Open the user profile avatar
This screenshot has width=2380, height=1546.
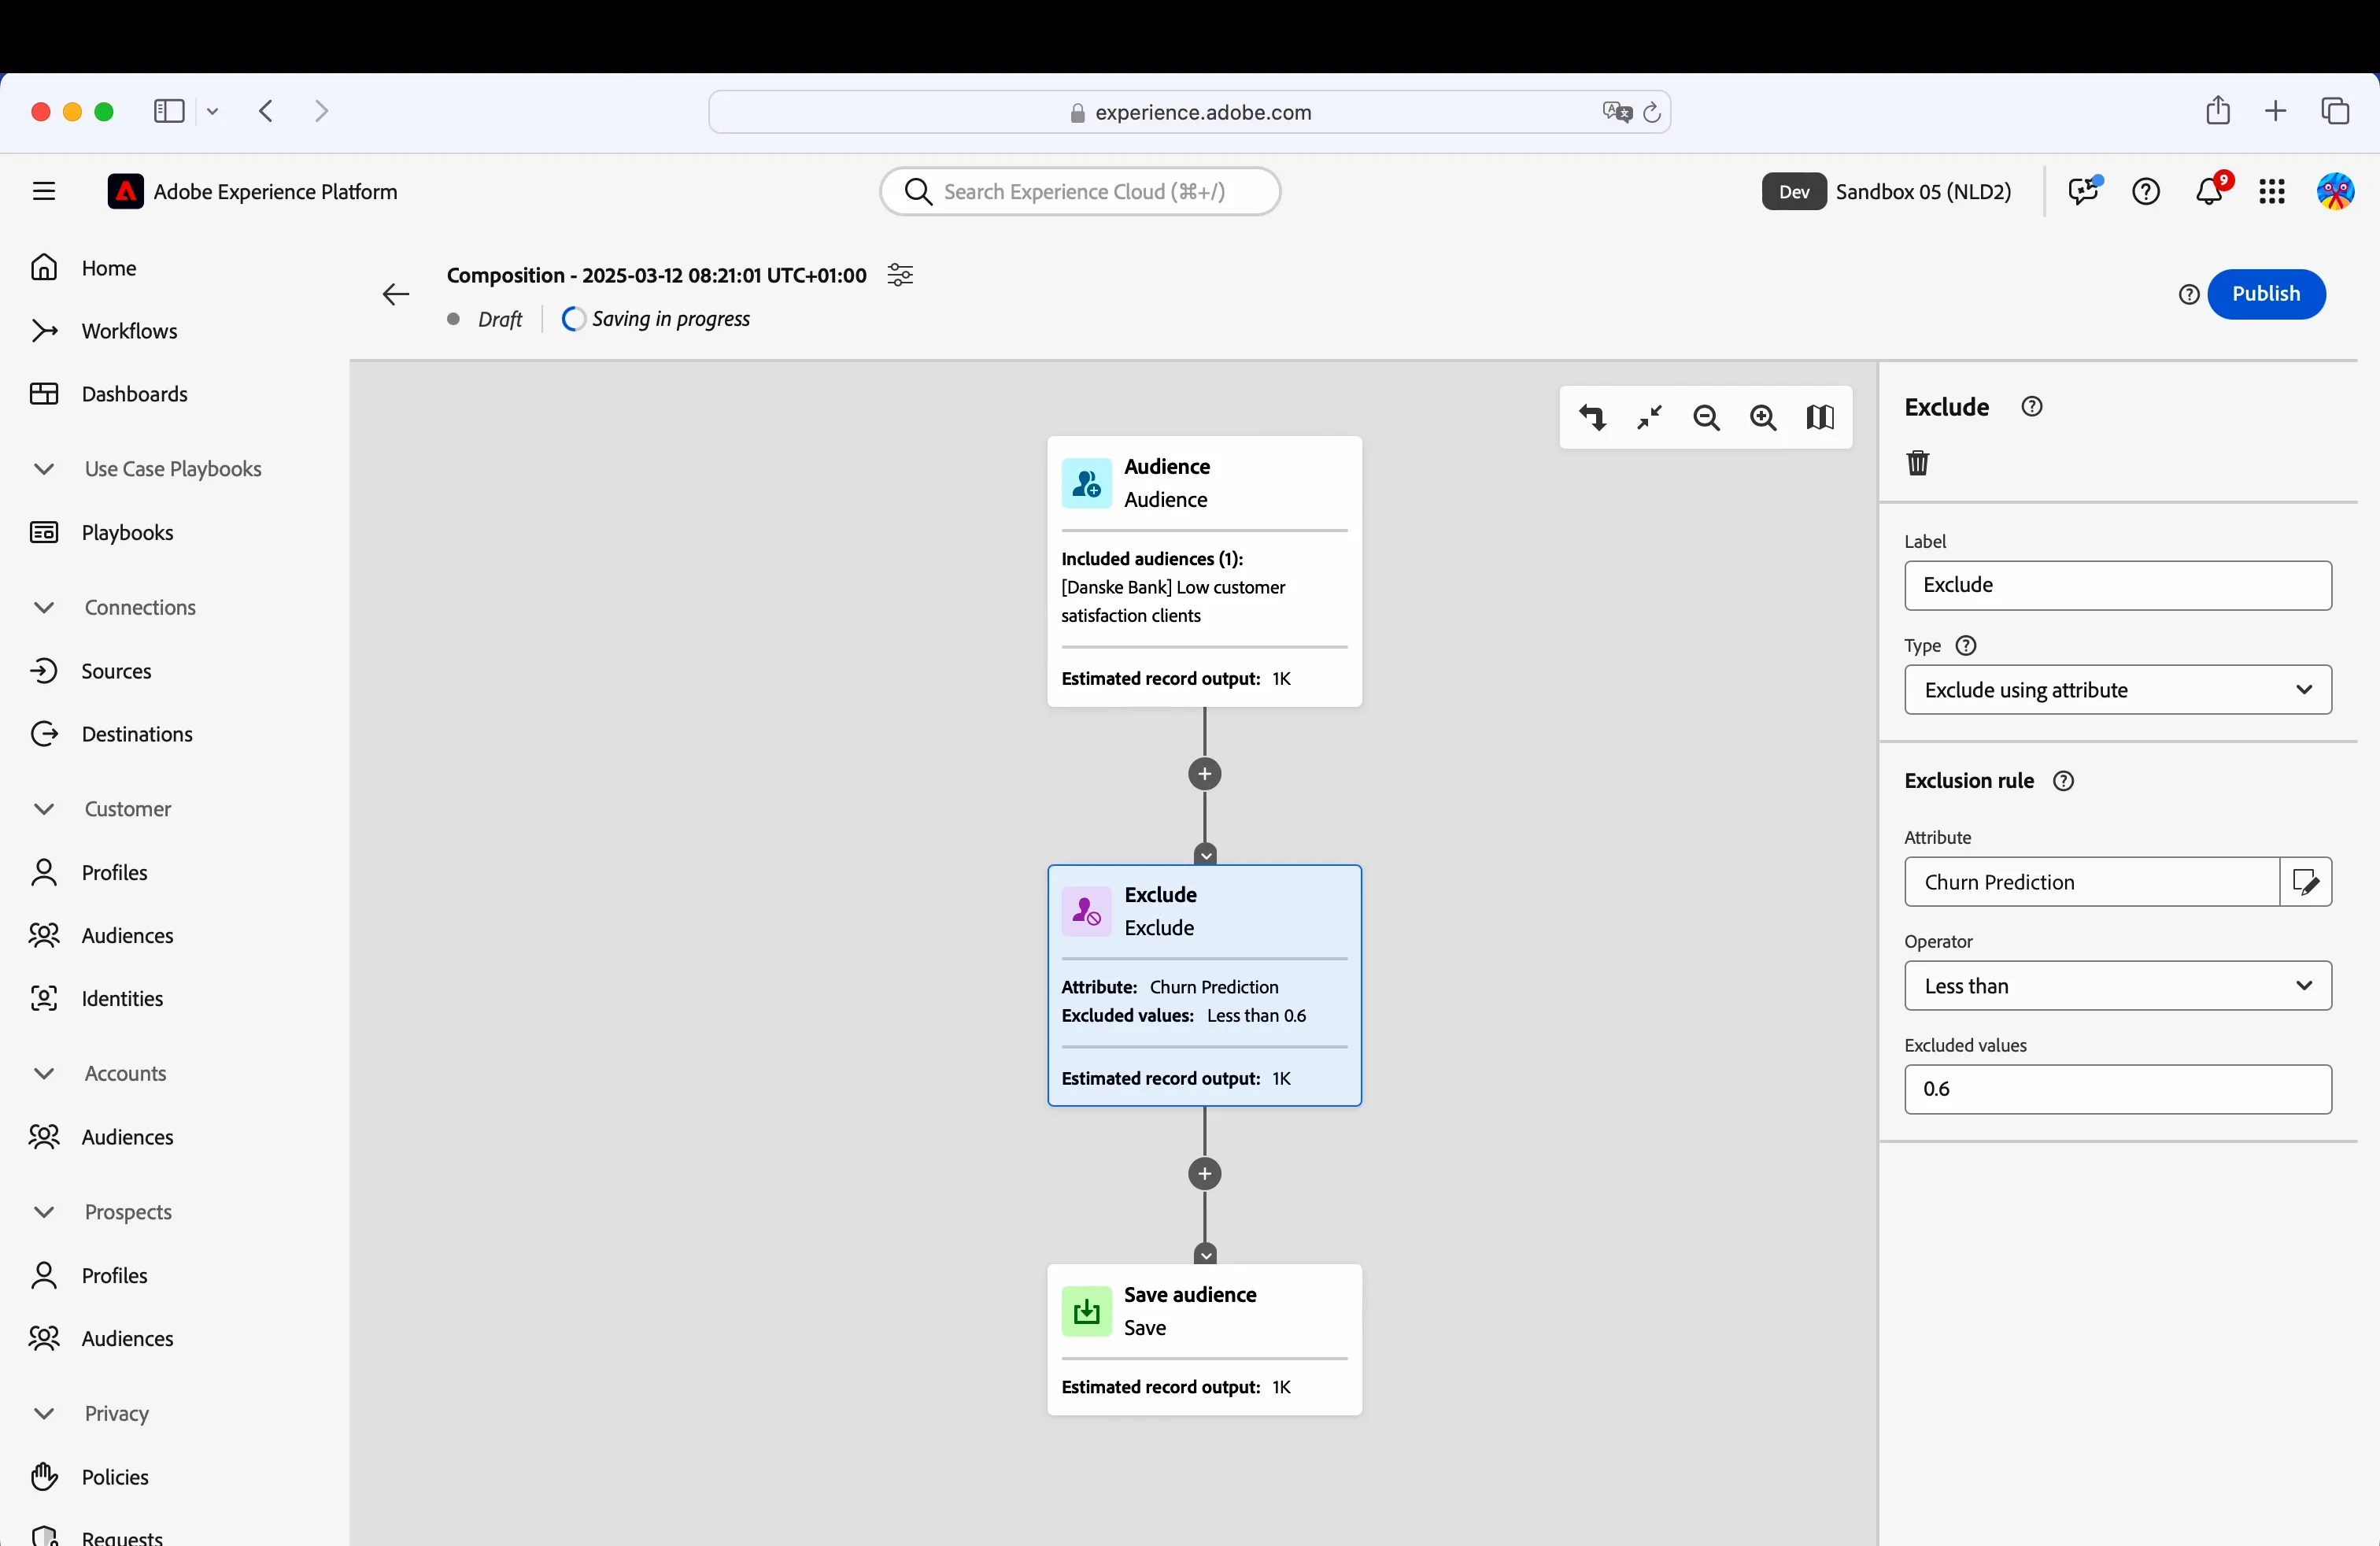pos(2335,191)
